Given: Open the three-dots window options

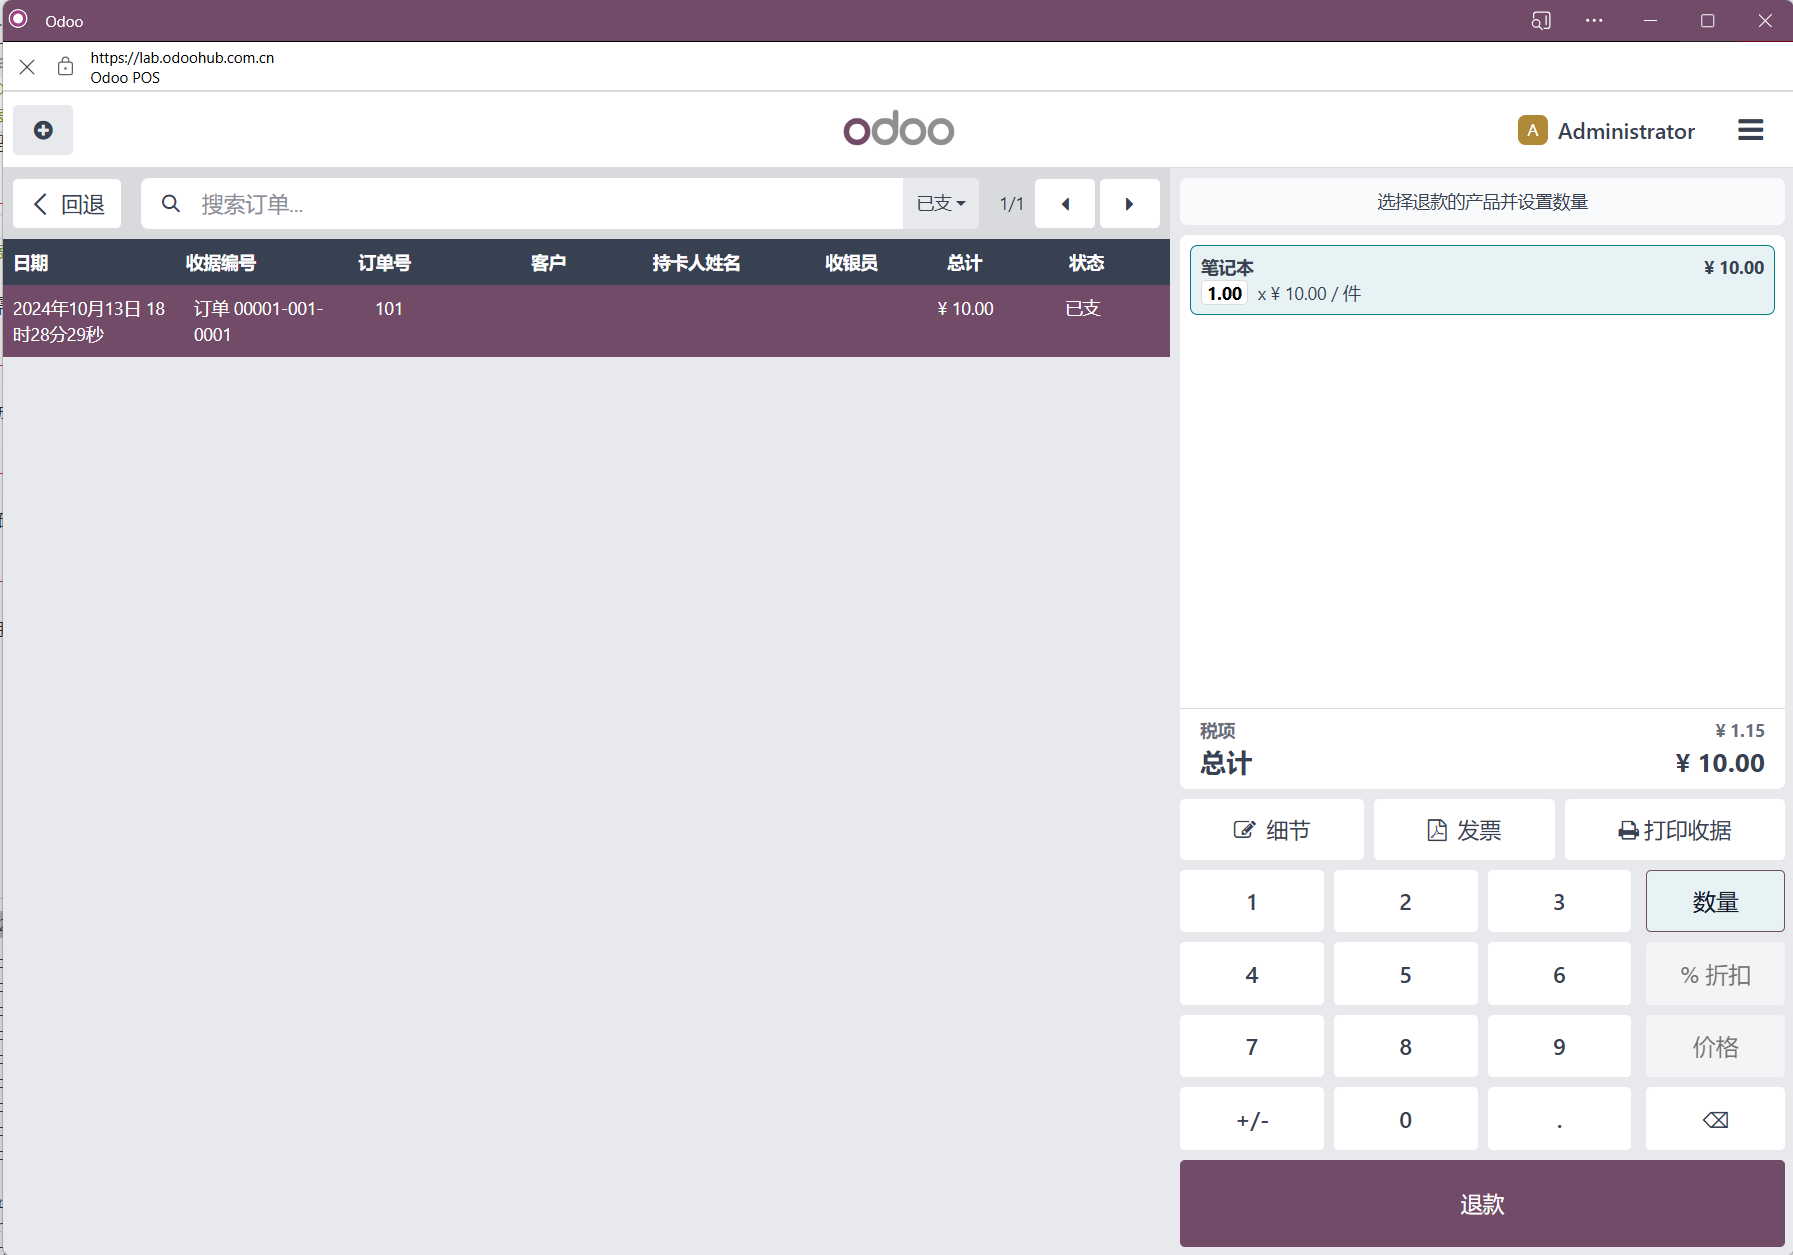Looking at the screenshot, I should [x=1594, y=21].
